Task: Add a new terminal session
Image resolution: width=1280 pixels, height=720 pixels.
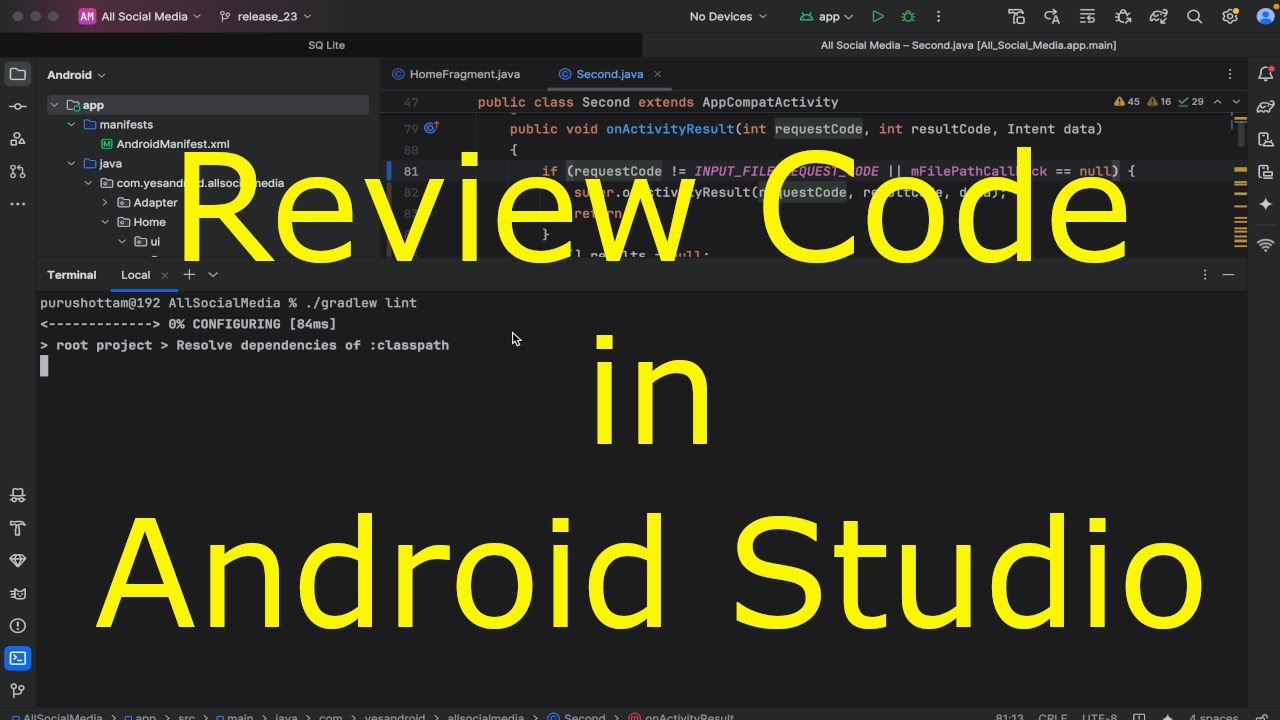Action: tap(189, 274)
